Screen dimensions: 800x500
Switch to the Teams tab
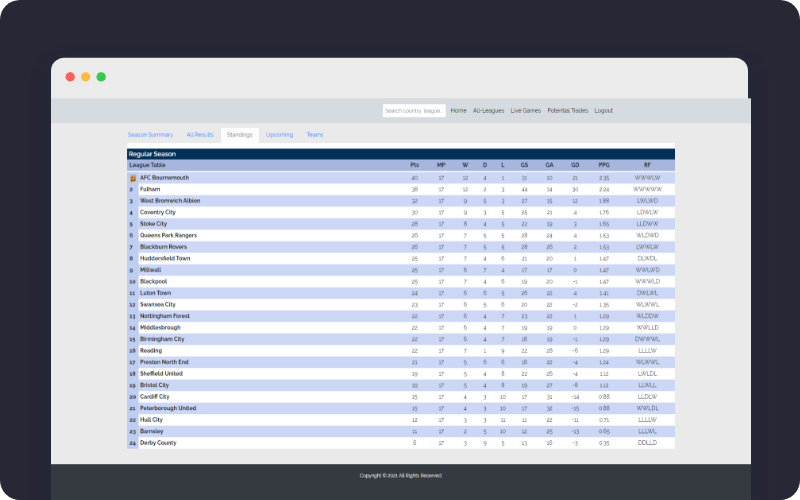click(x=314, y=134)
